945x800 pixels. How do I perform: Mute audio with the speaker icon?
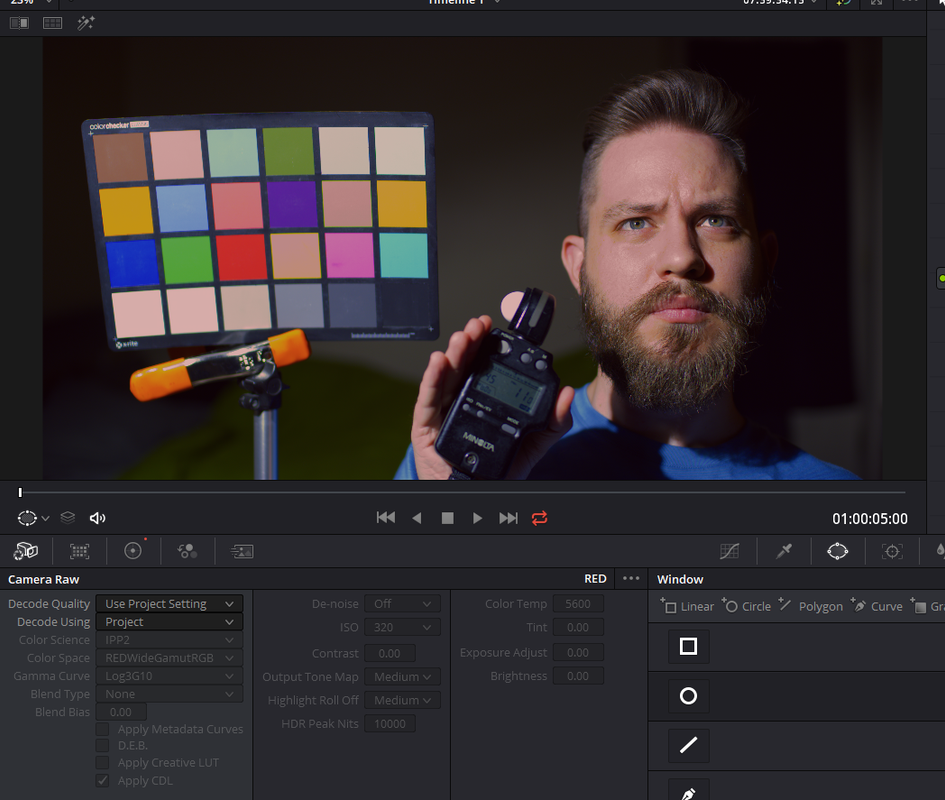[97, 518]
